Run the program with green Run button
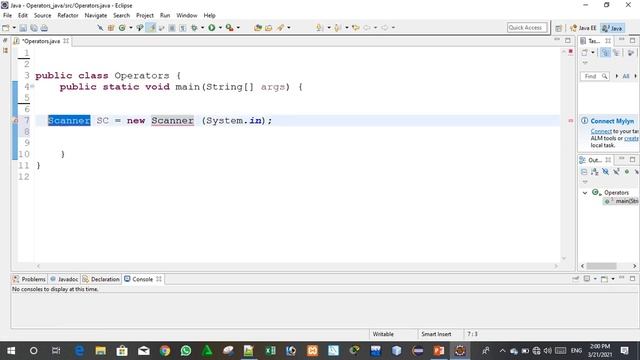The image size is (640, 360). pyautogui.click(x=212, y=28)
